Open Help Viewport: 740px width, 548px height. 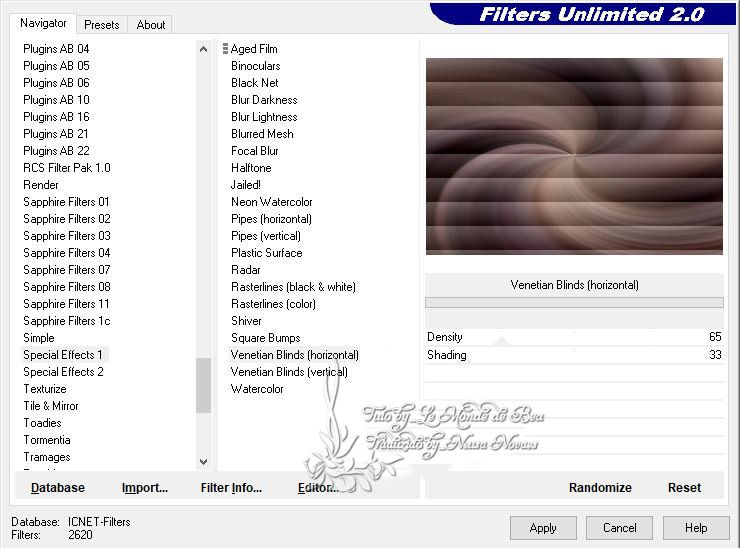[x=696, y=528]
